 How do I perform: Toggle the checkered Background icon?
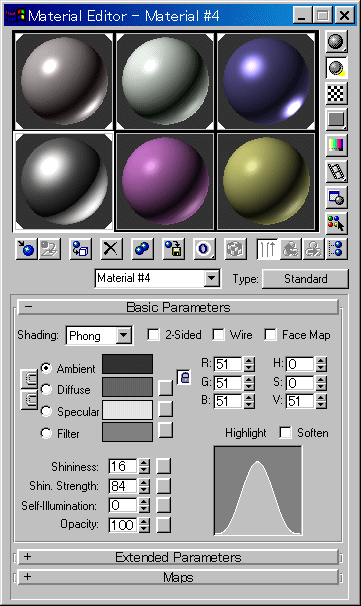coord(336,94)
